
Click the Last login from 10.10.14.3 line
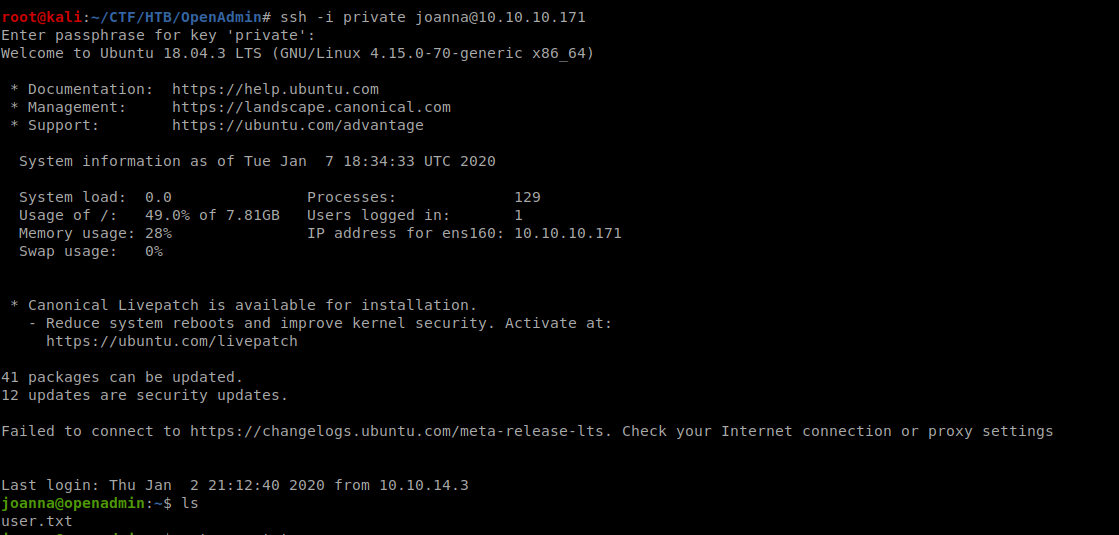[x=235, y=485]
